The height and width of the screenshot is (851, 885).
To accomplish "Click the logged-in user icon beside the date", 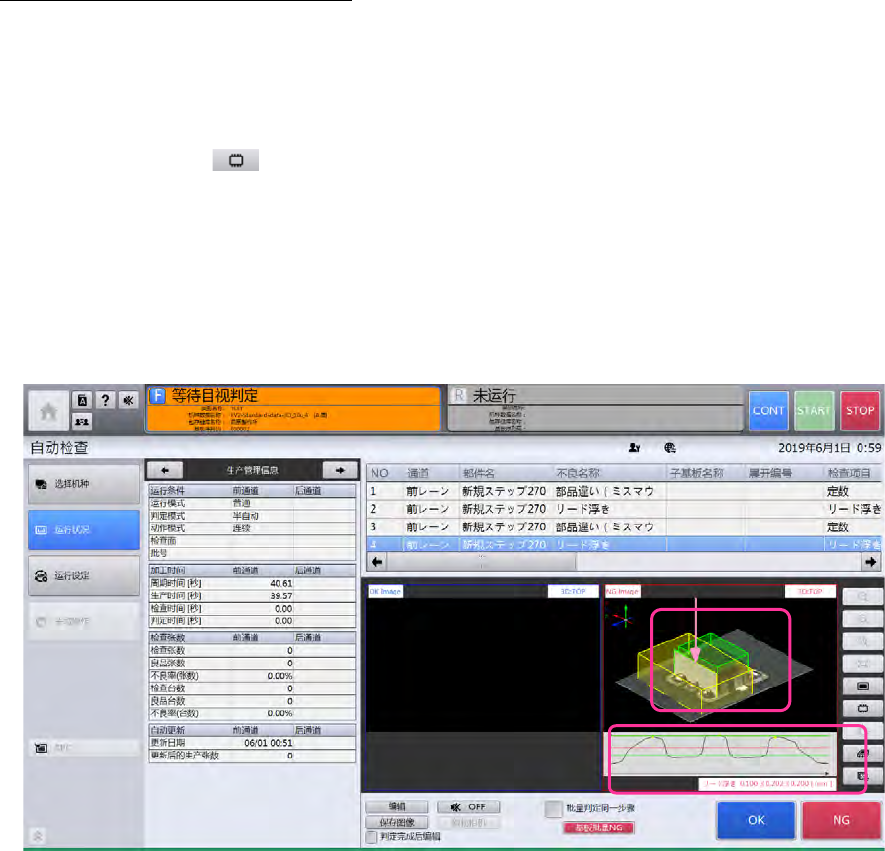I will (634, 448).
